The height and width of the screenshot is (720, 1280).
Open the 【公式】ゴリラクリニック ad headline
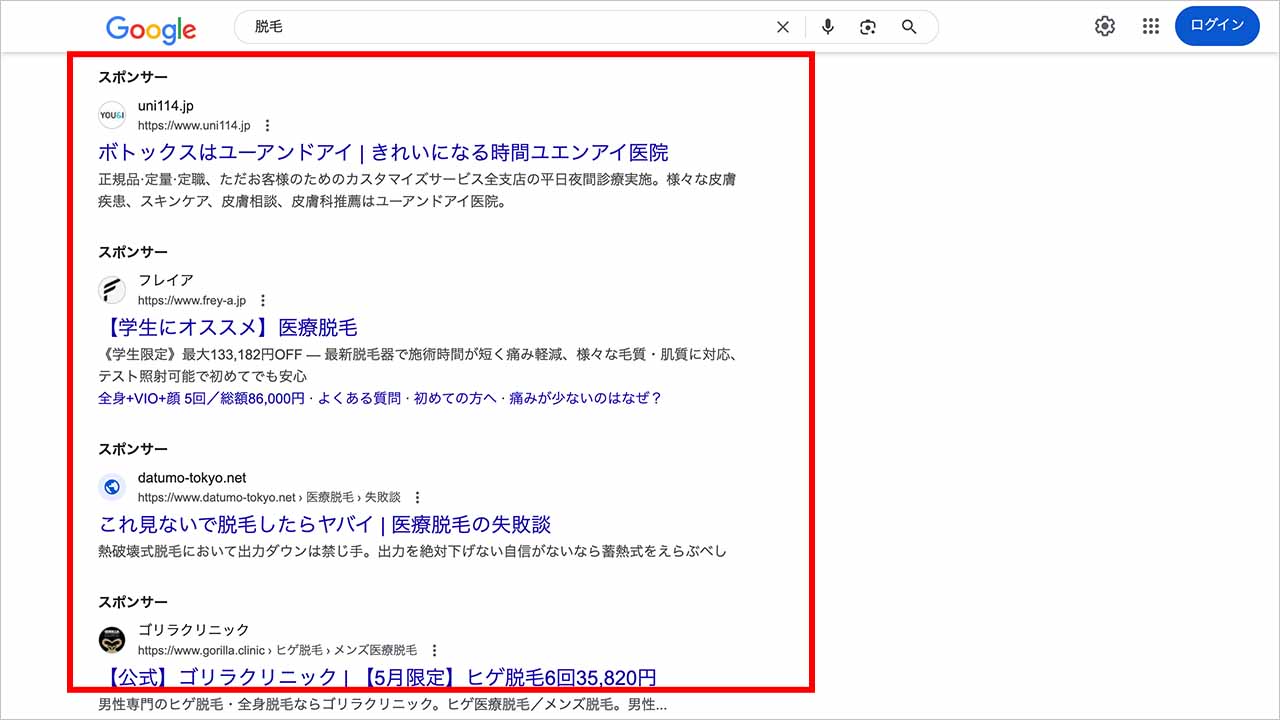pyautogui.click(x=377, y=677)
